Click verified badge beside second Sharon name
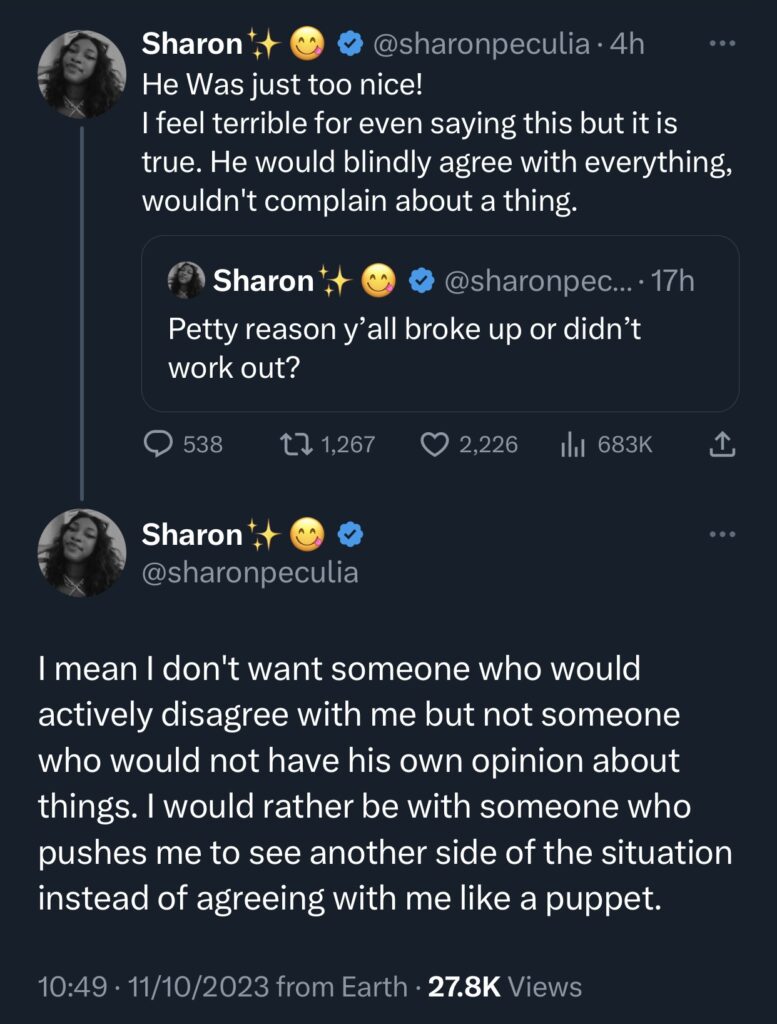Viewport: 777px width, 1024px height. [349, 535]
